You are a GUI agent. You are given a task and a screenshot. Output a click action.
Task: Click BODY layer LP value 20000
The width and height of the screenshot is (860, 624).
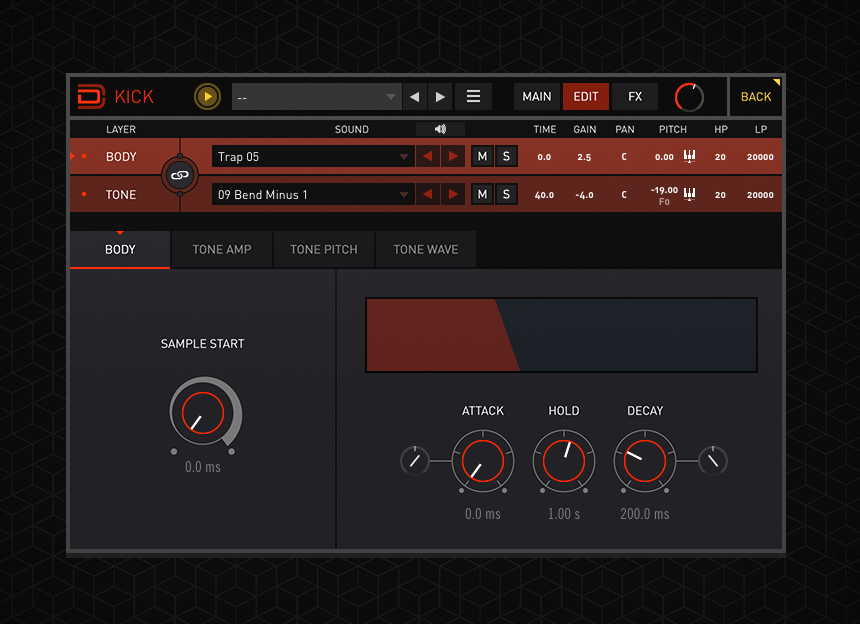pos(760,157)
